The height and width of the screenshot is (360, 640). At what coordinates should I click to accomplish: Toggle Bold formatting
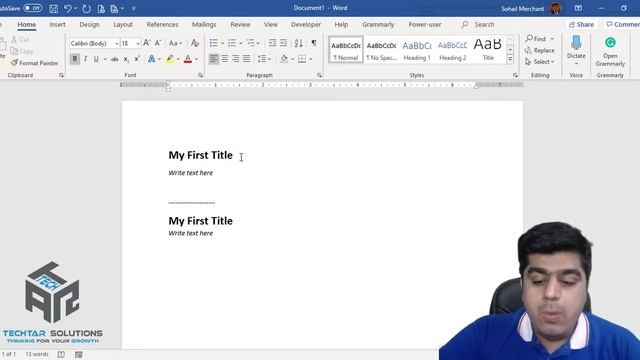point(75,59)
